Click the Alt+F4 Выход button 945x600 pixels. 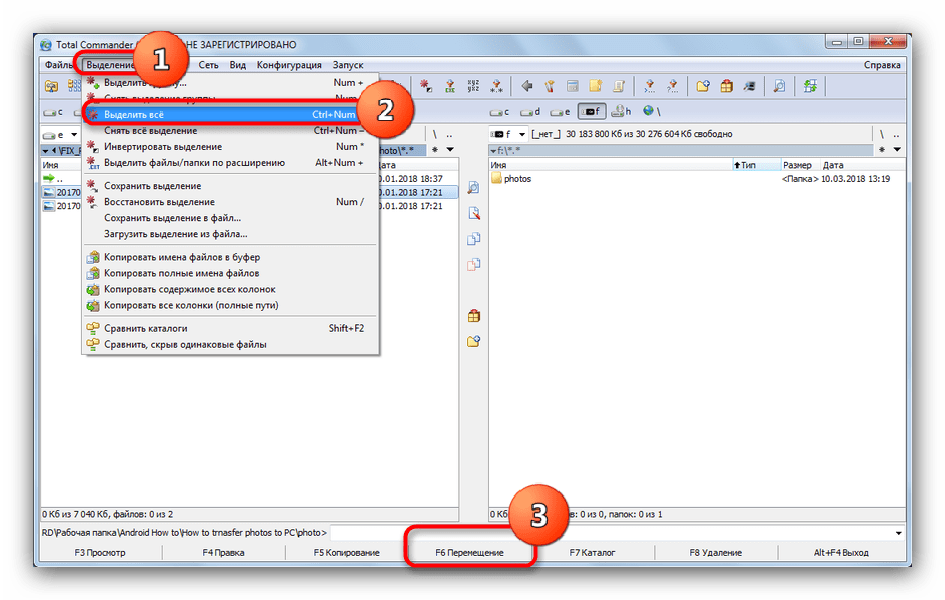click(x=841, y=552)
